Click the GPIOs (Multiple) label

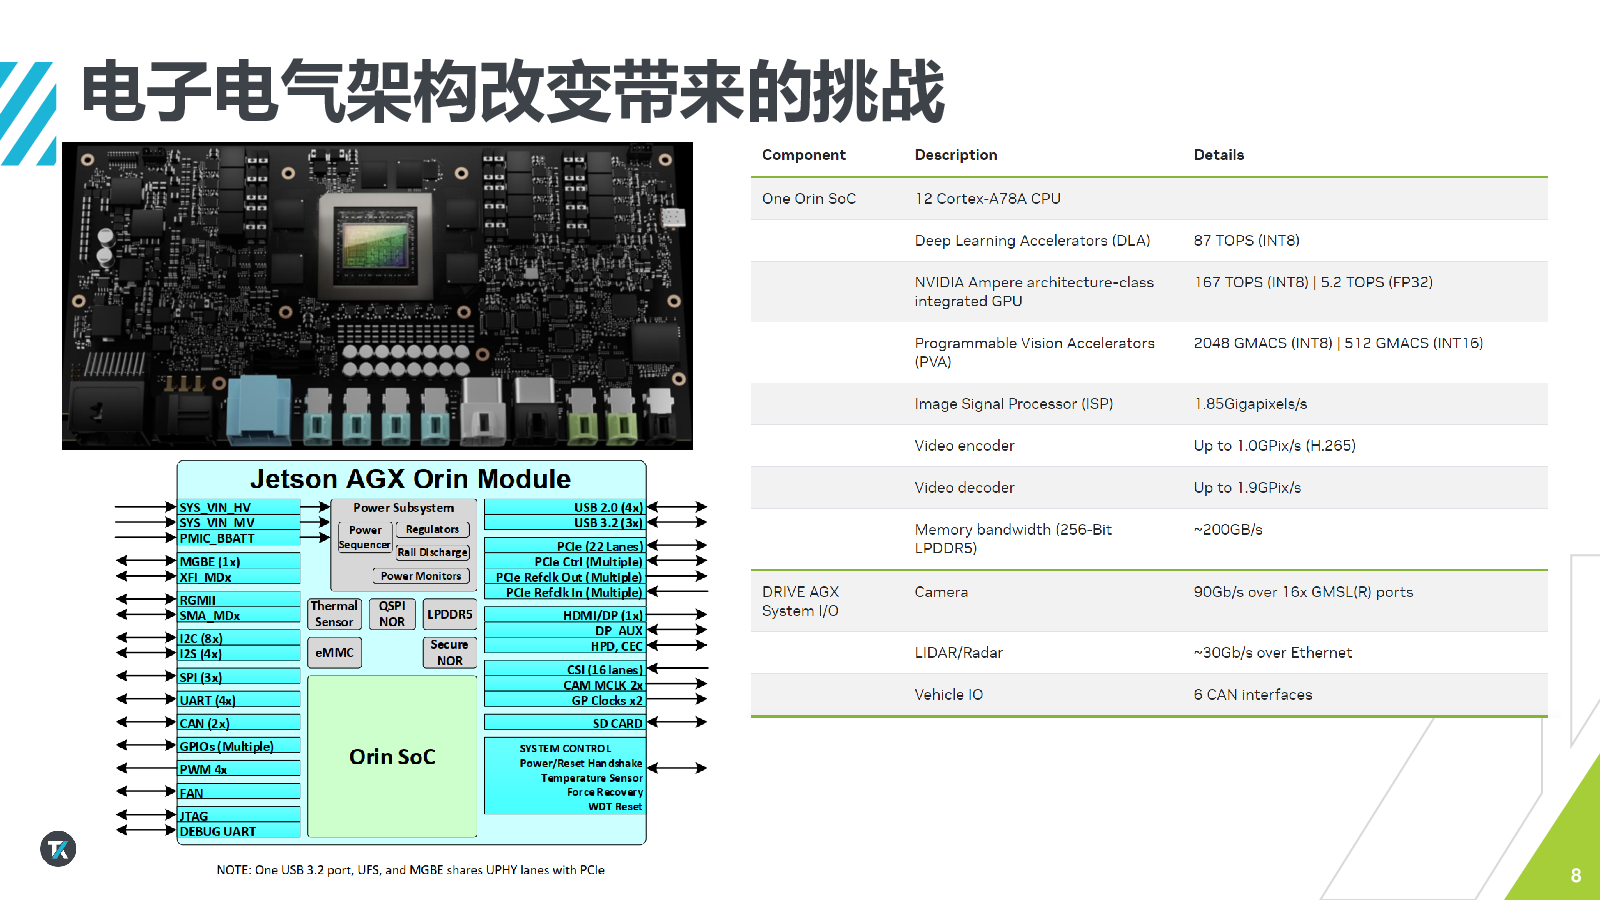click(x=227, y=746)
